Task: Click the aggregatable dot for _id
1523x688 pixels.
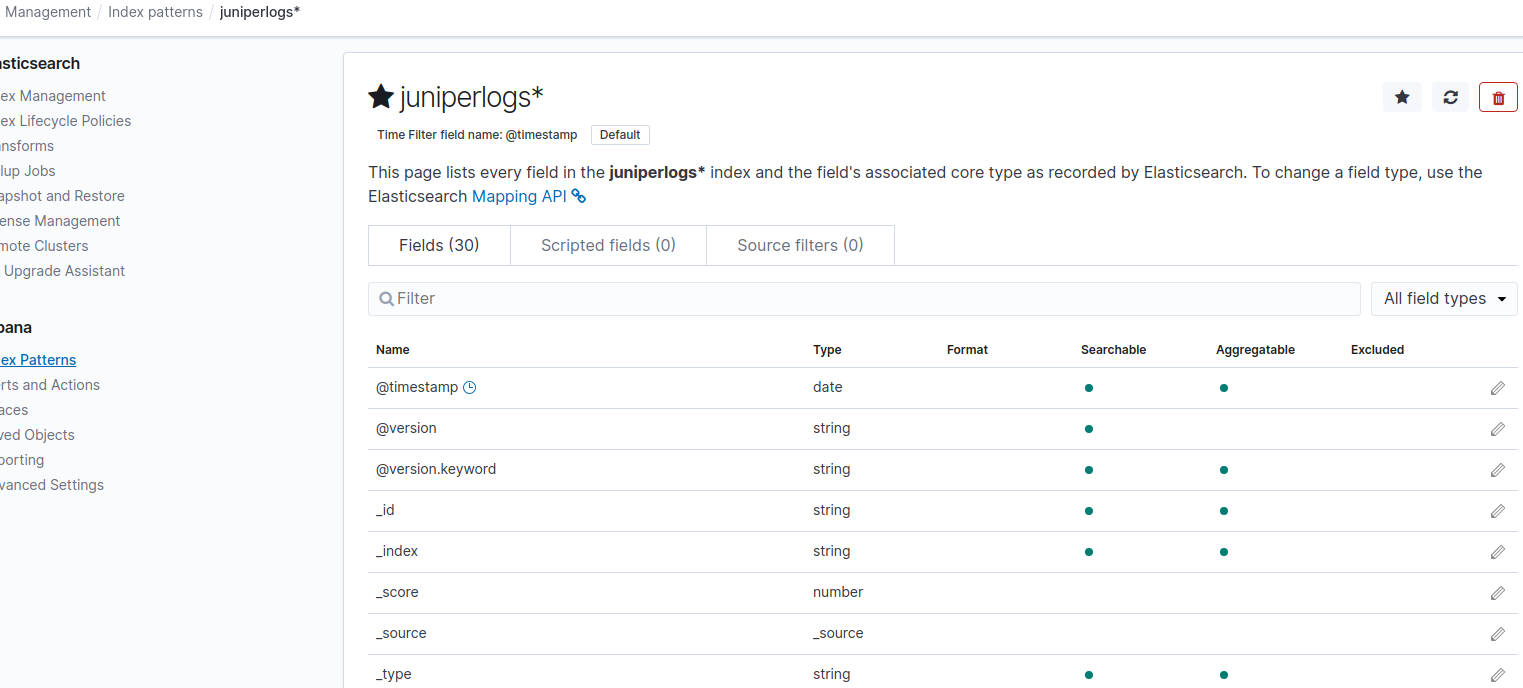Action: click(x=1224, y=511)
